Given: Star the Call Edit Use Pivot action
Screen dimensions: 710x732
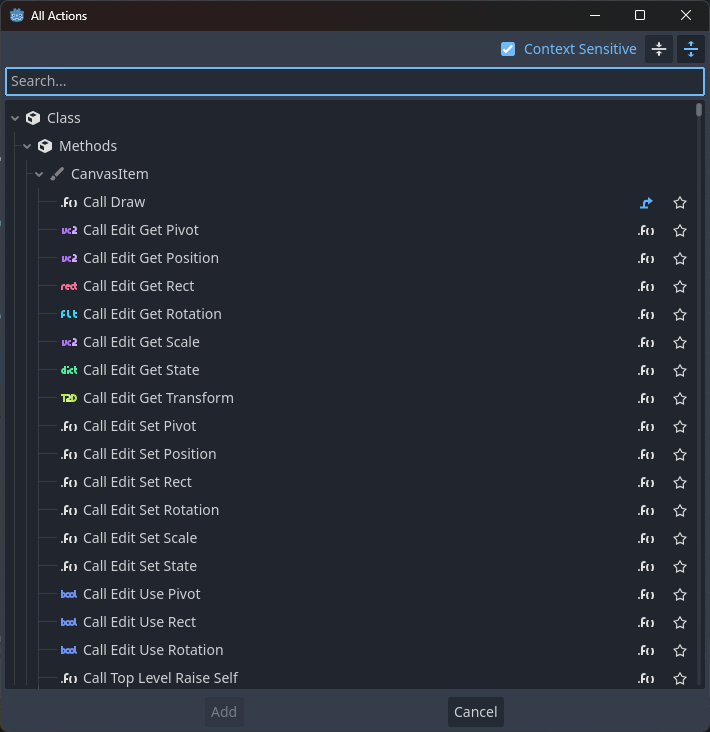Looking at the screenshot, I should 680,595.
